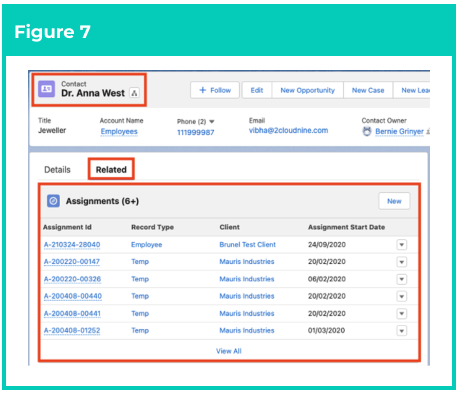Expand the Phone (2) dropdown arrow

tap(212, 122)
